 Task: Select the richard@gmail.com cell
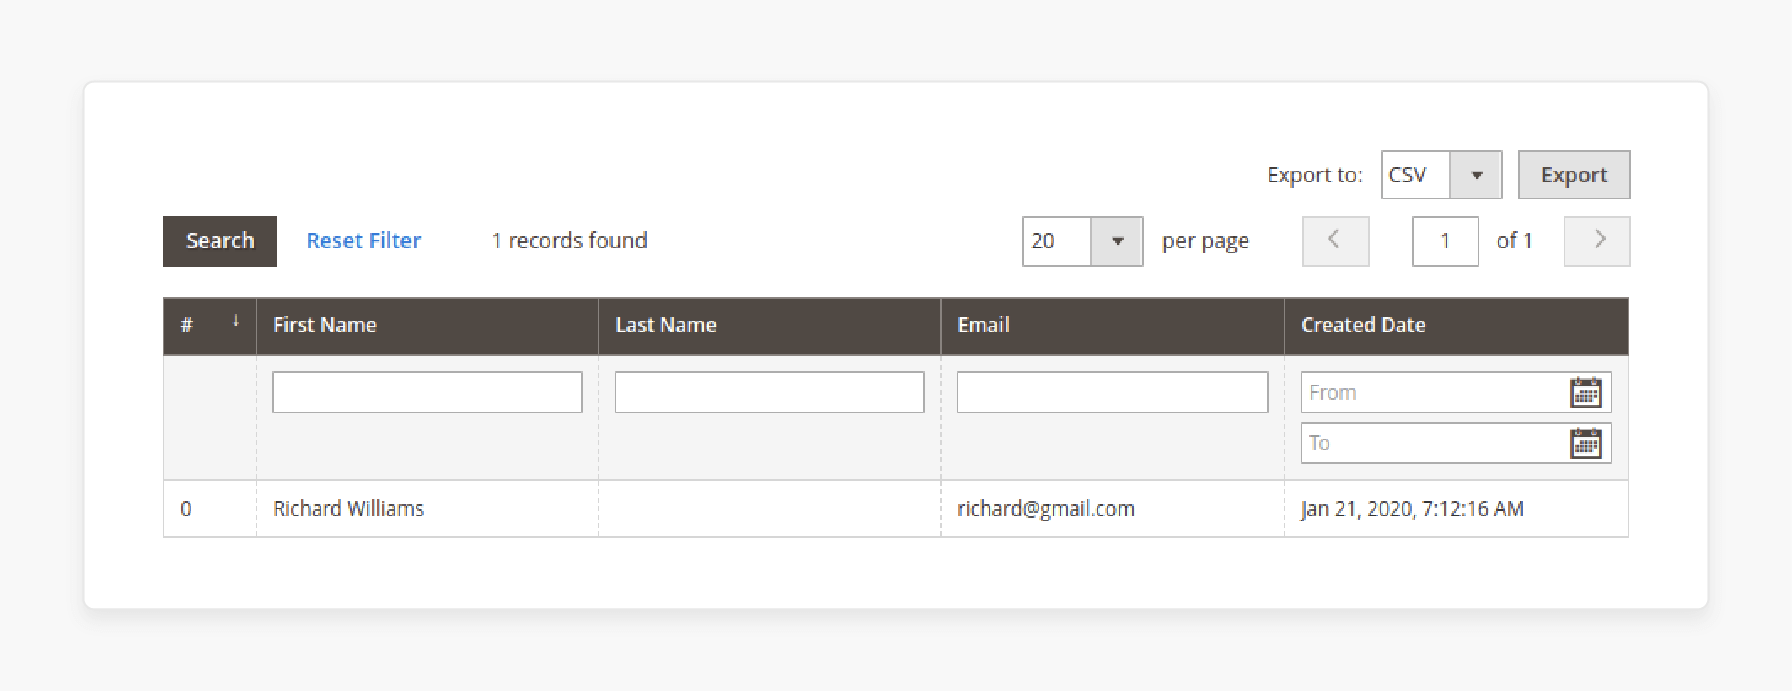click(1112, 509)
